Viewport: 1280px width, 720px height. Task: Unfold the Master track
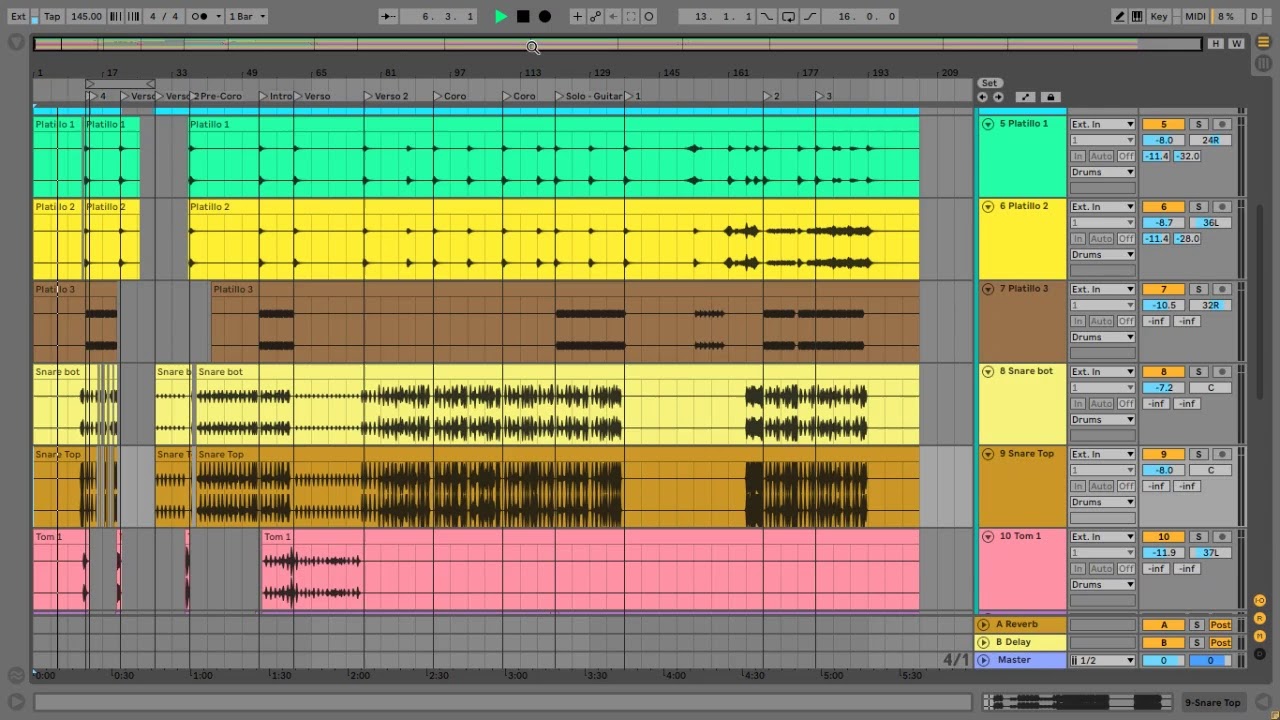coord(984,660)
